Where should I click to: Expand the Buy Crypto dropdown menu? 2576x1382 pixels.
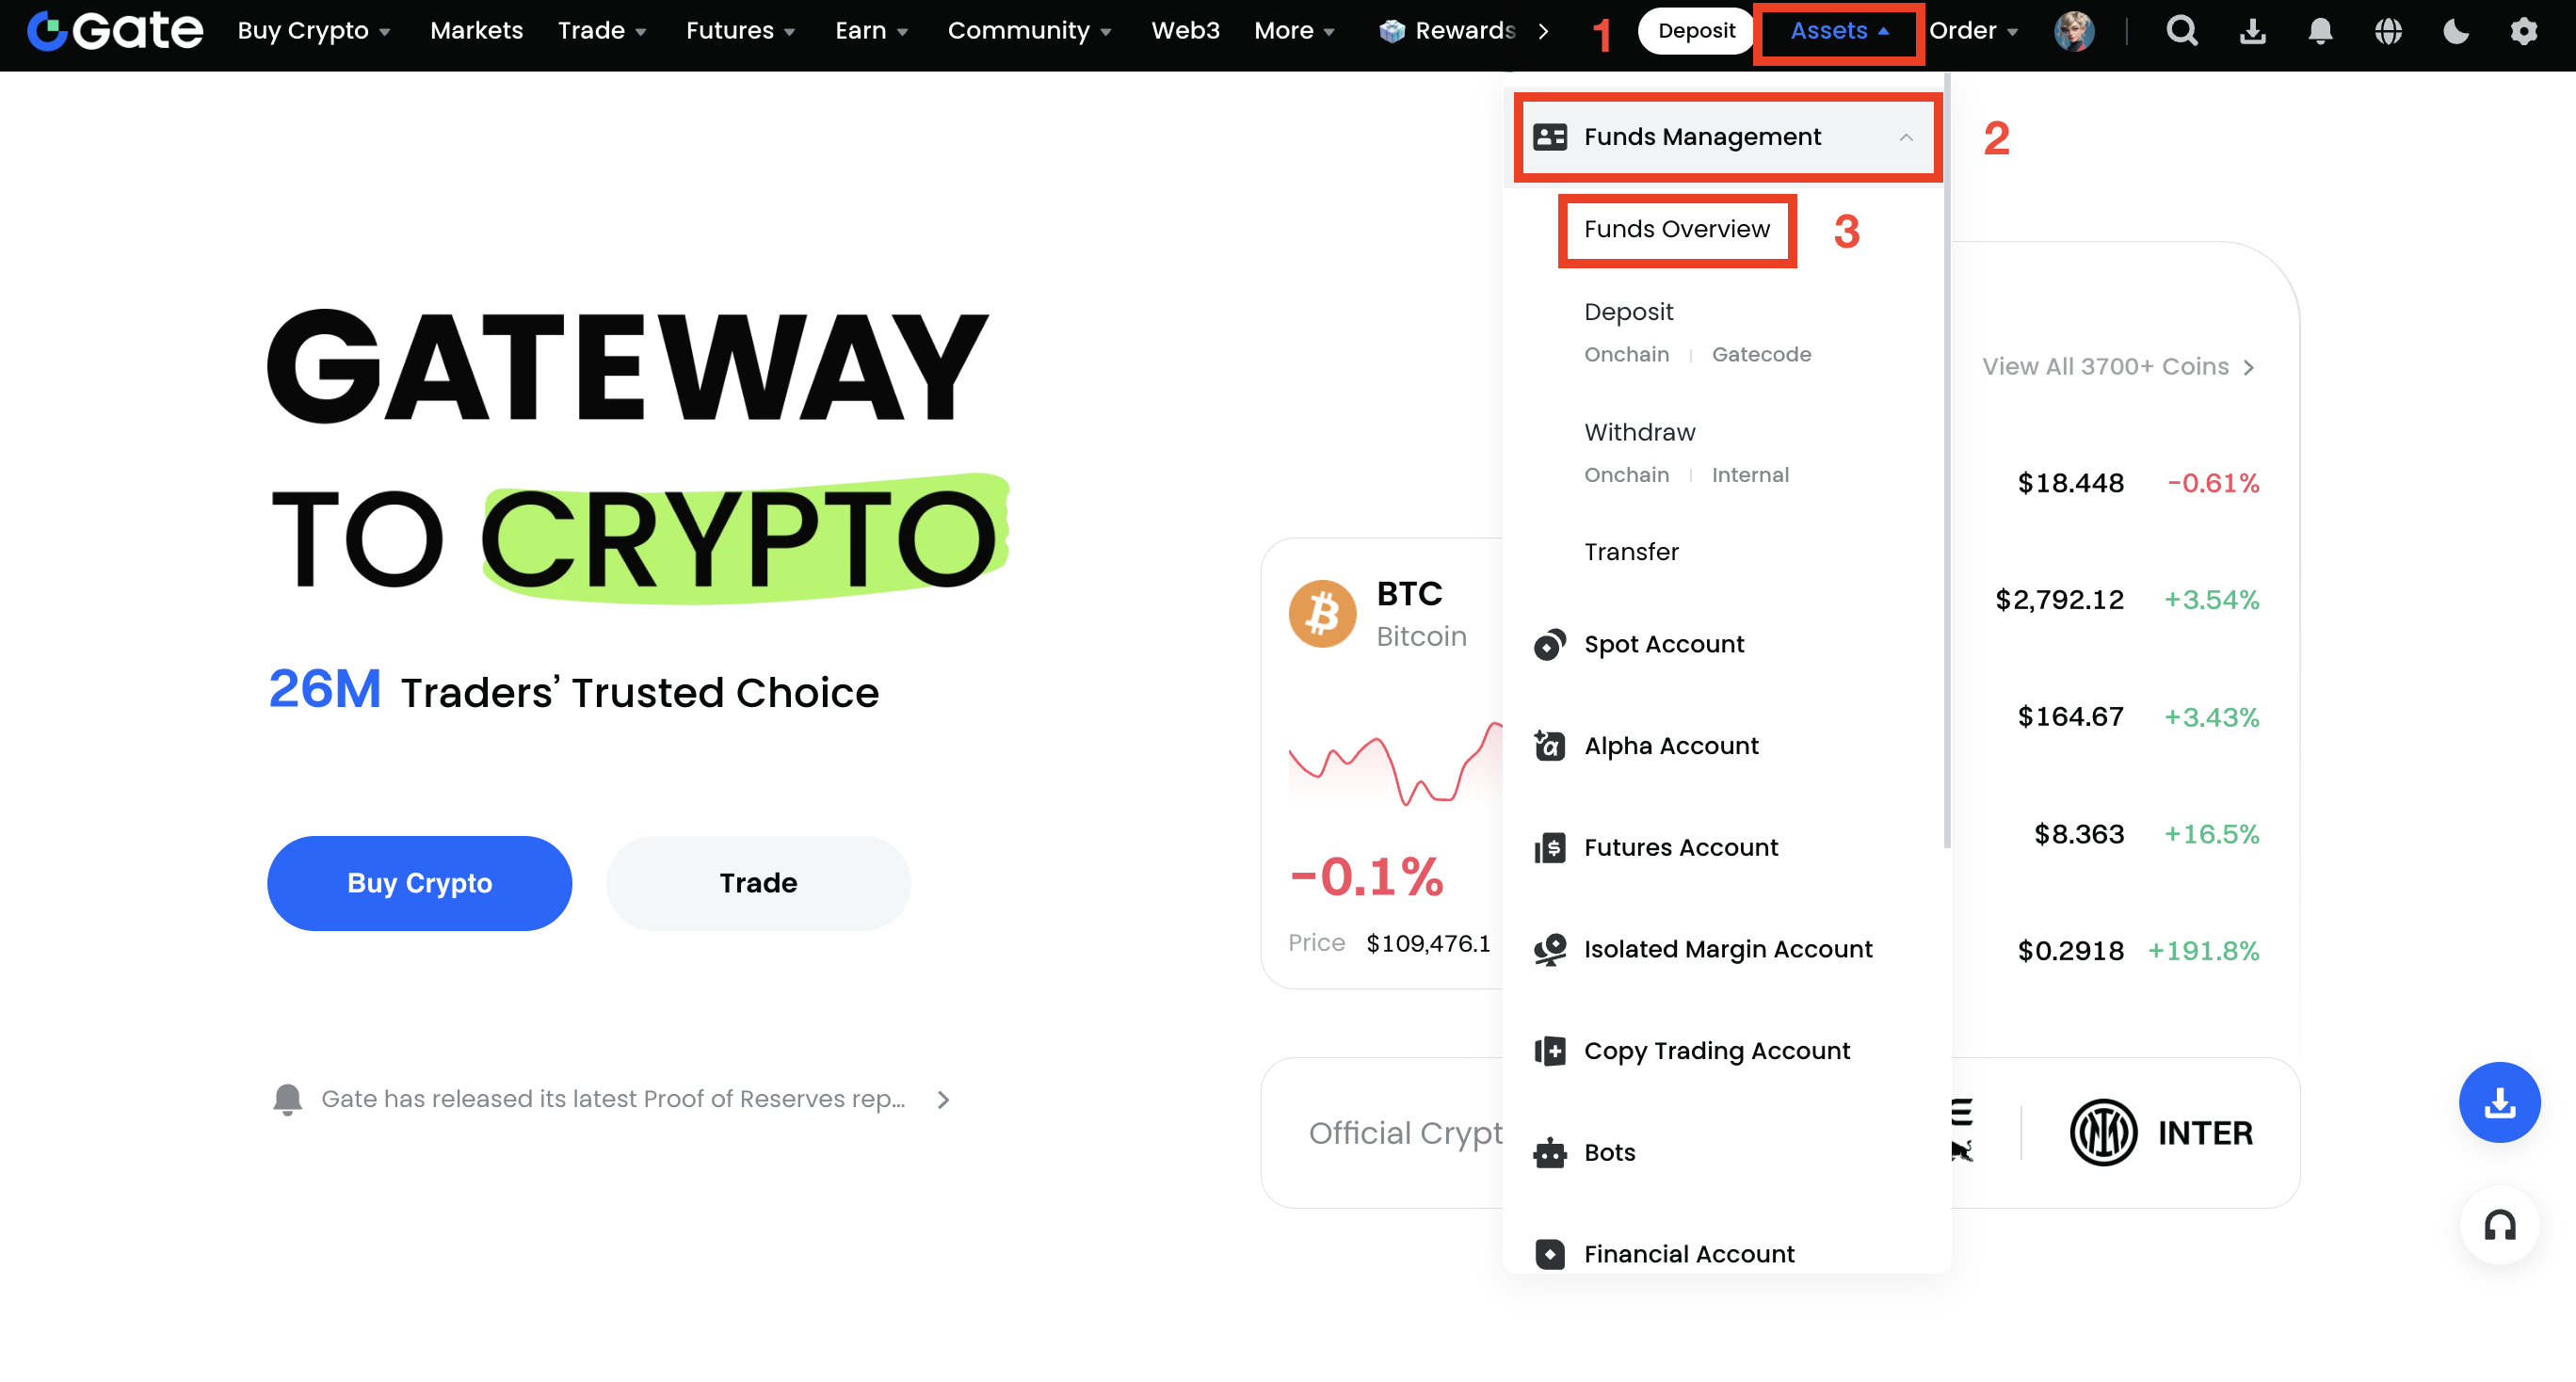(313, 31)
